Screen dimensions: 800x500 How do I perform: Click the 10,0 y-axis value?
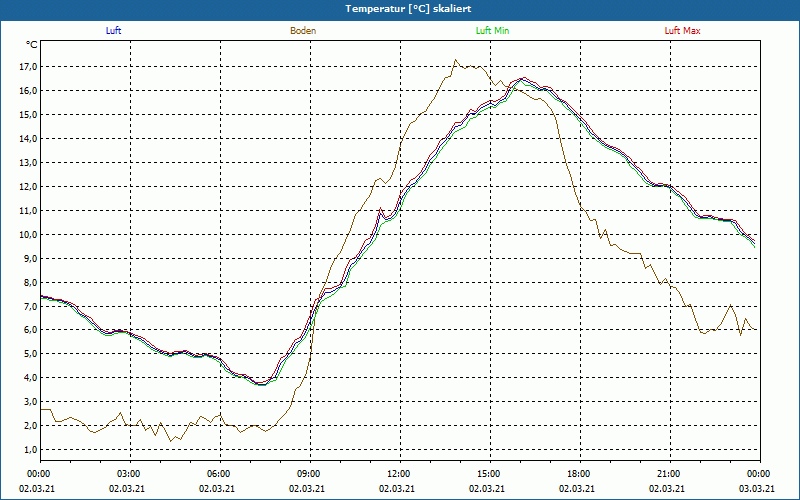click(x=29, y=235)
